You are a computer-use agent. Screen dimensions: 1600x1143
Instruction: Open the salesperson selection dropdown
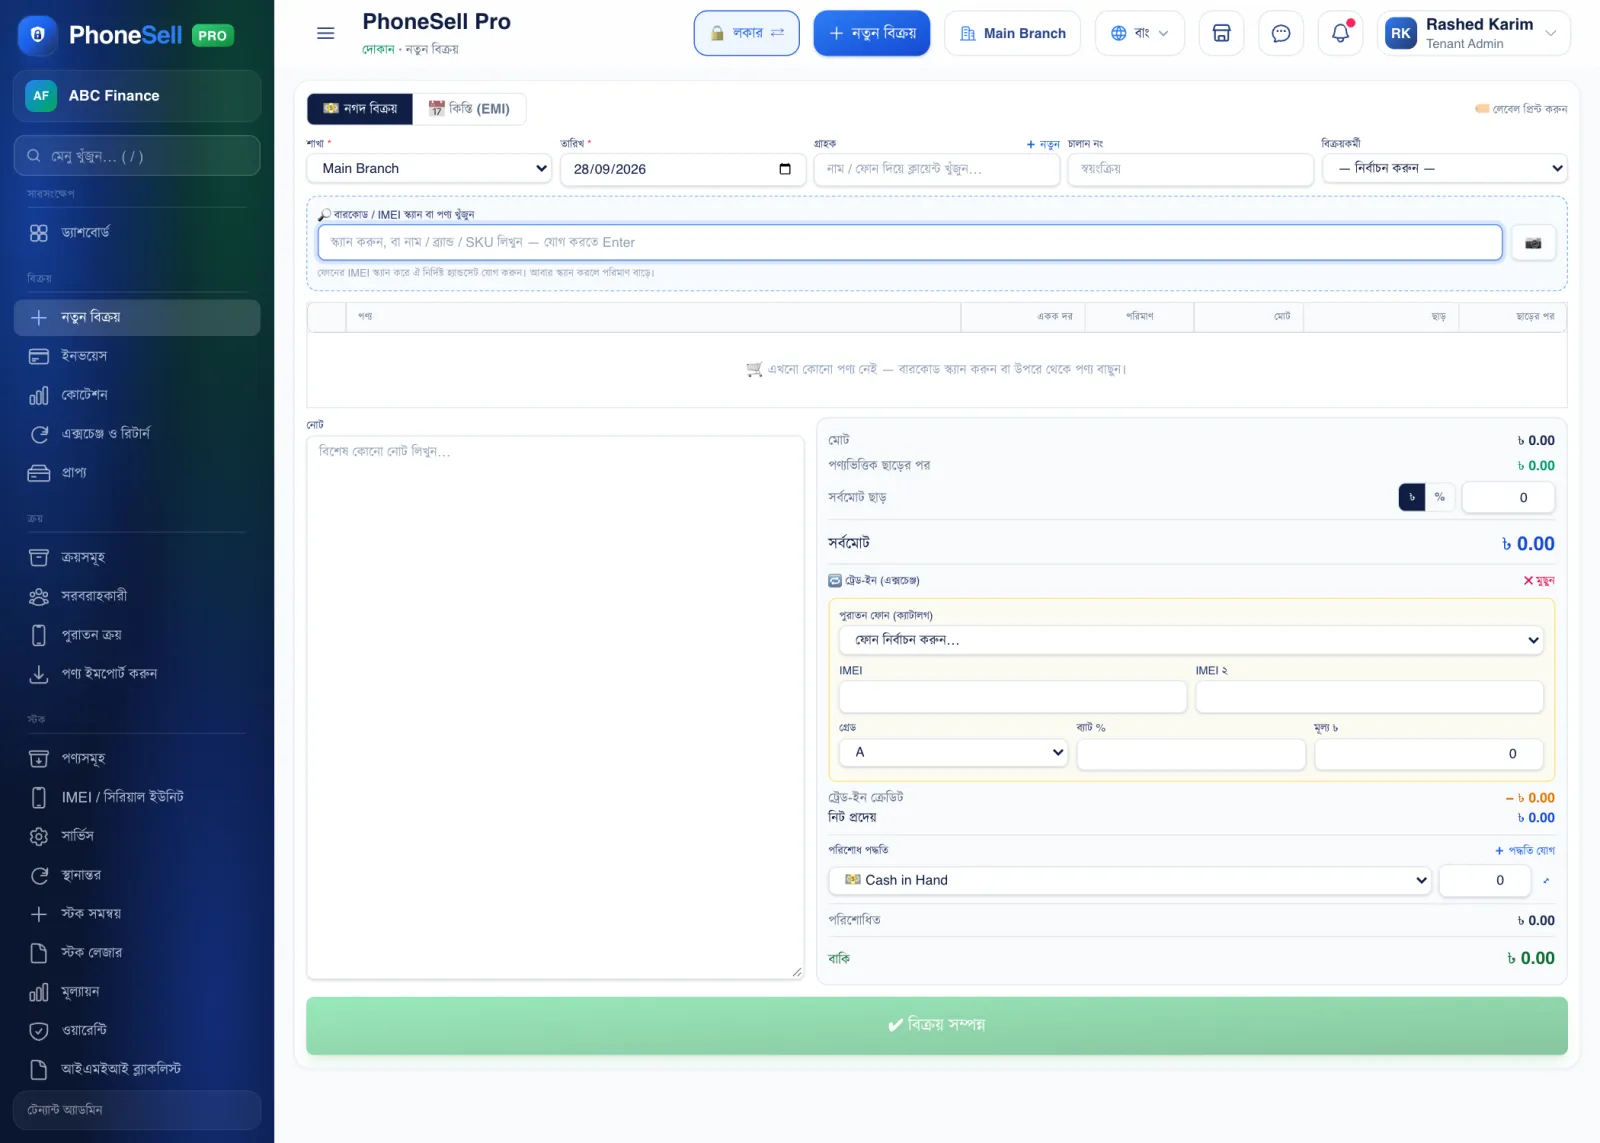1445,168
